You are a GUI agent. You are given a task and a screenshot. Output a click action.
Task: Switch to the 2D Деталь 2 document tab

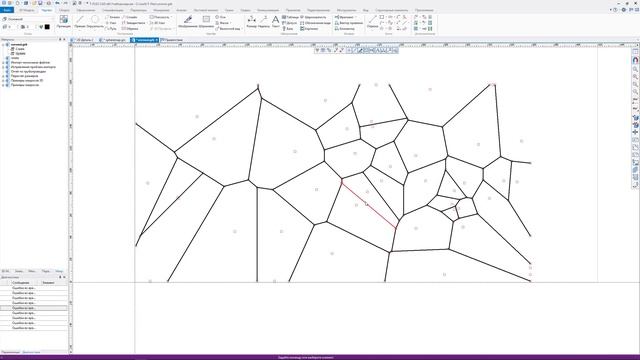(x=84, y=40)
